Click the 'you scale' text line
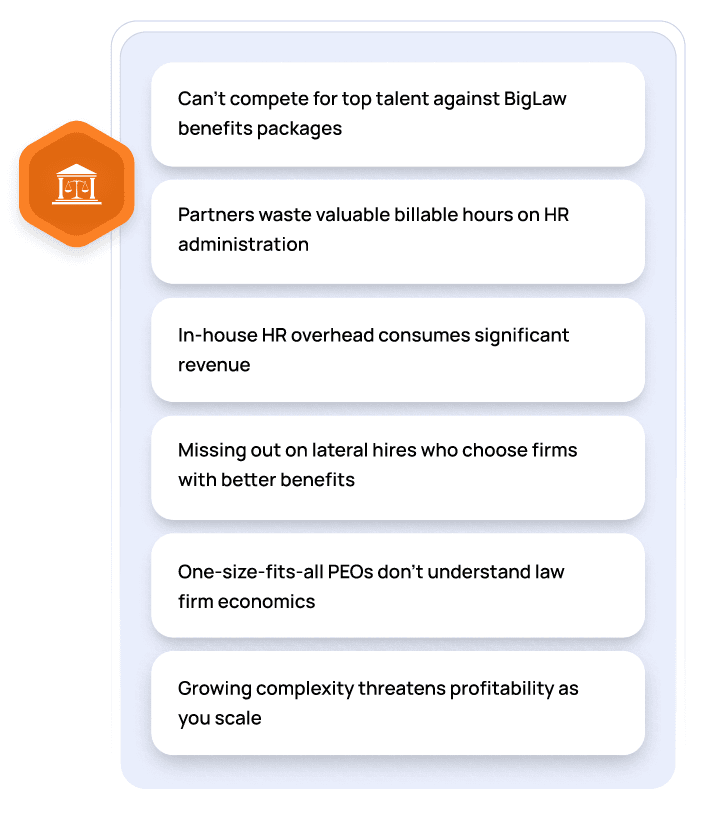Image resolution: width=706 pixels, height=815 pixels. pyautogui.click(x=219, y=718)
